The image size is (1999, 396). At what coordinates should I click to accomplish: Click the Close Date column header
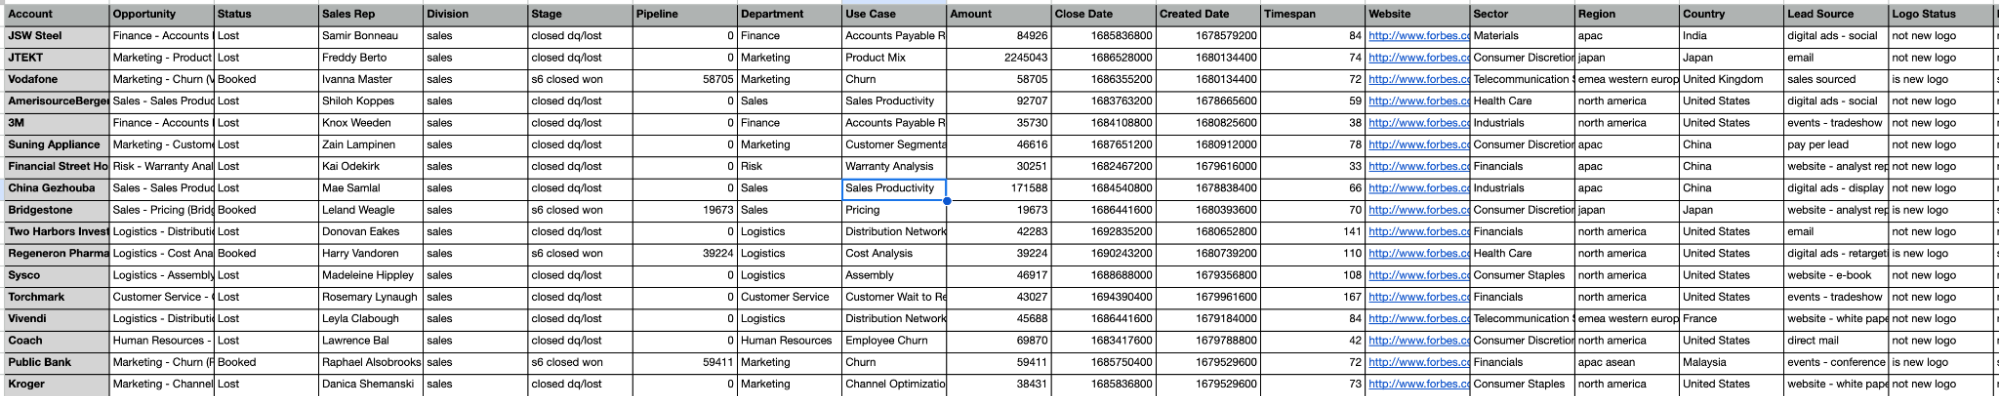point(1104,14)
